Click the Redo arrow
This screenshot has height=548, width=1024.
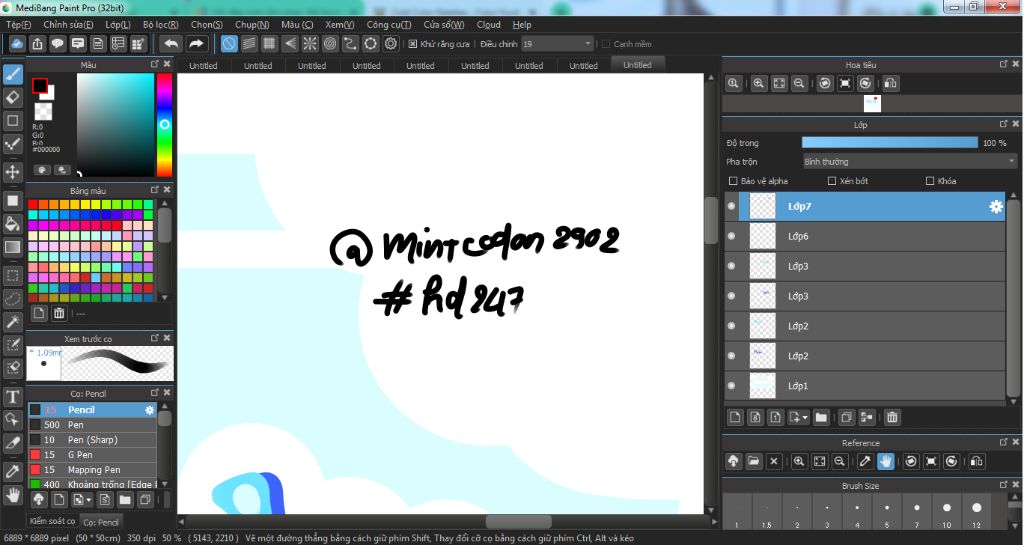coord(196,44)
